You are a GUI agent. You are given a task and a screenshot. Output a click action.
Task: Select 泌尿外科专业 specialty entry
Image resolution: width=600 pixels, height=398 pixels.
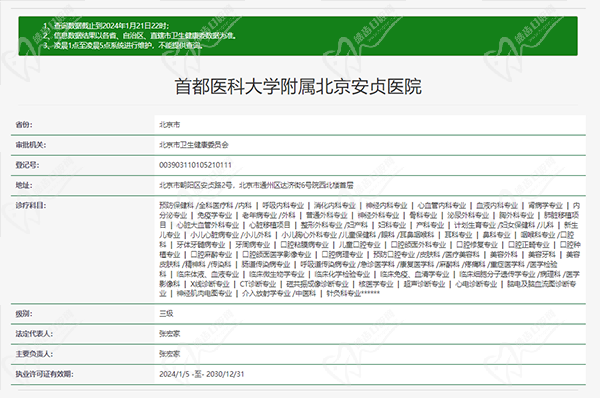[468, 215]
